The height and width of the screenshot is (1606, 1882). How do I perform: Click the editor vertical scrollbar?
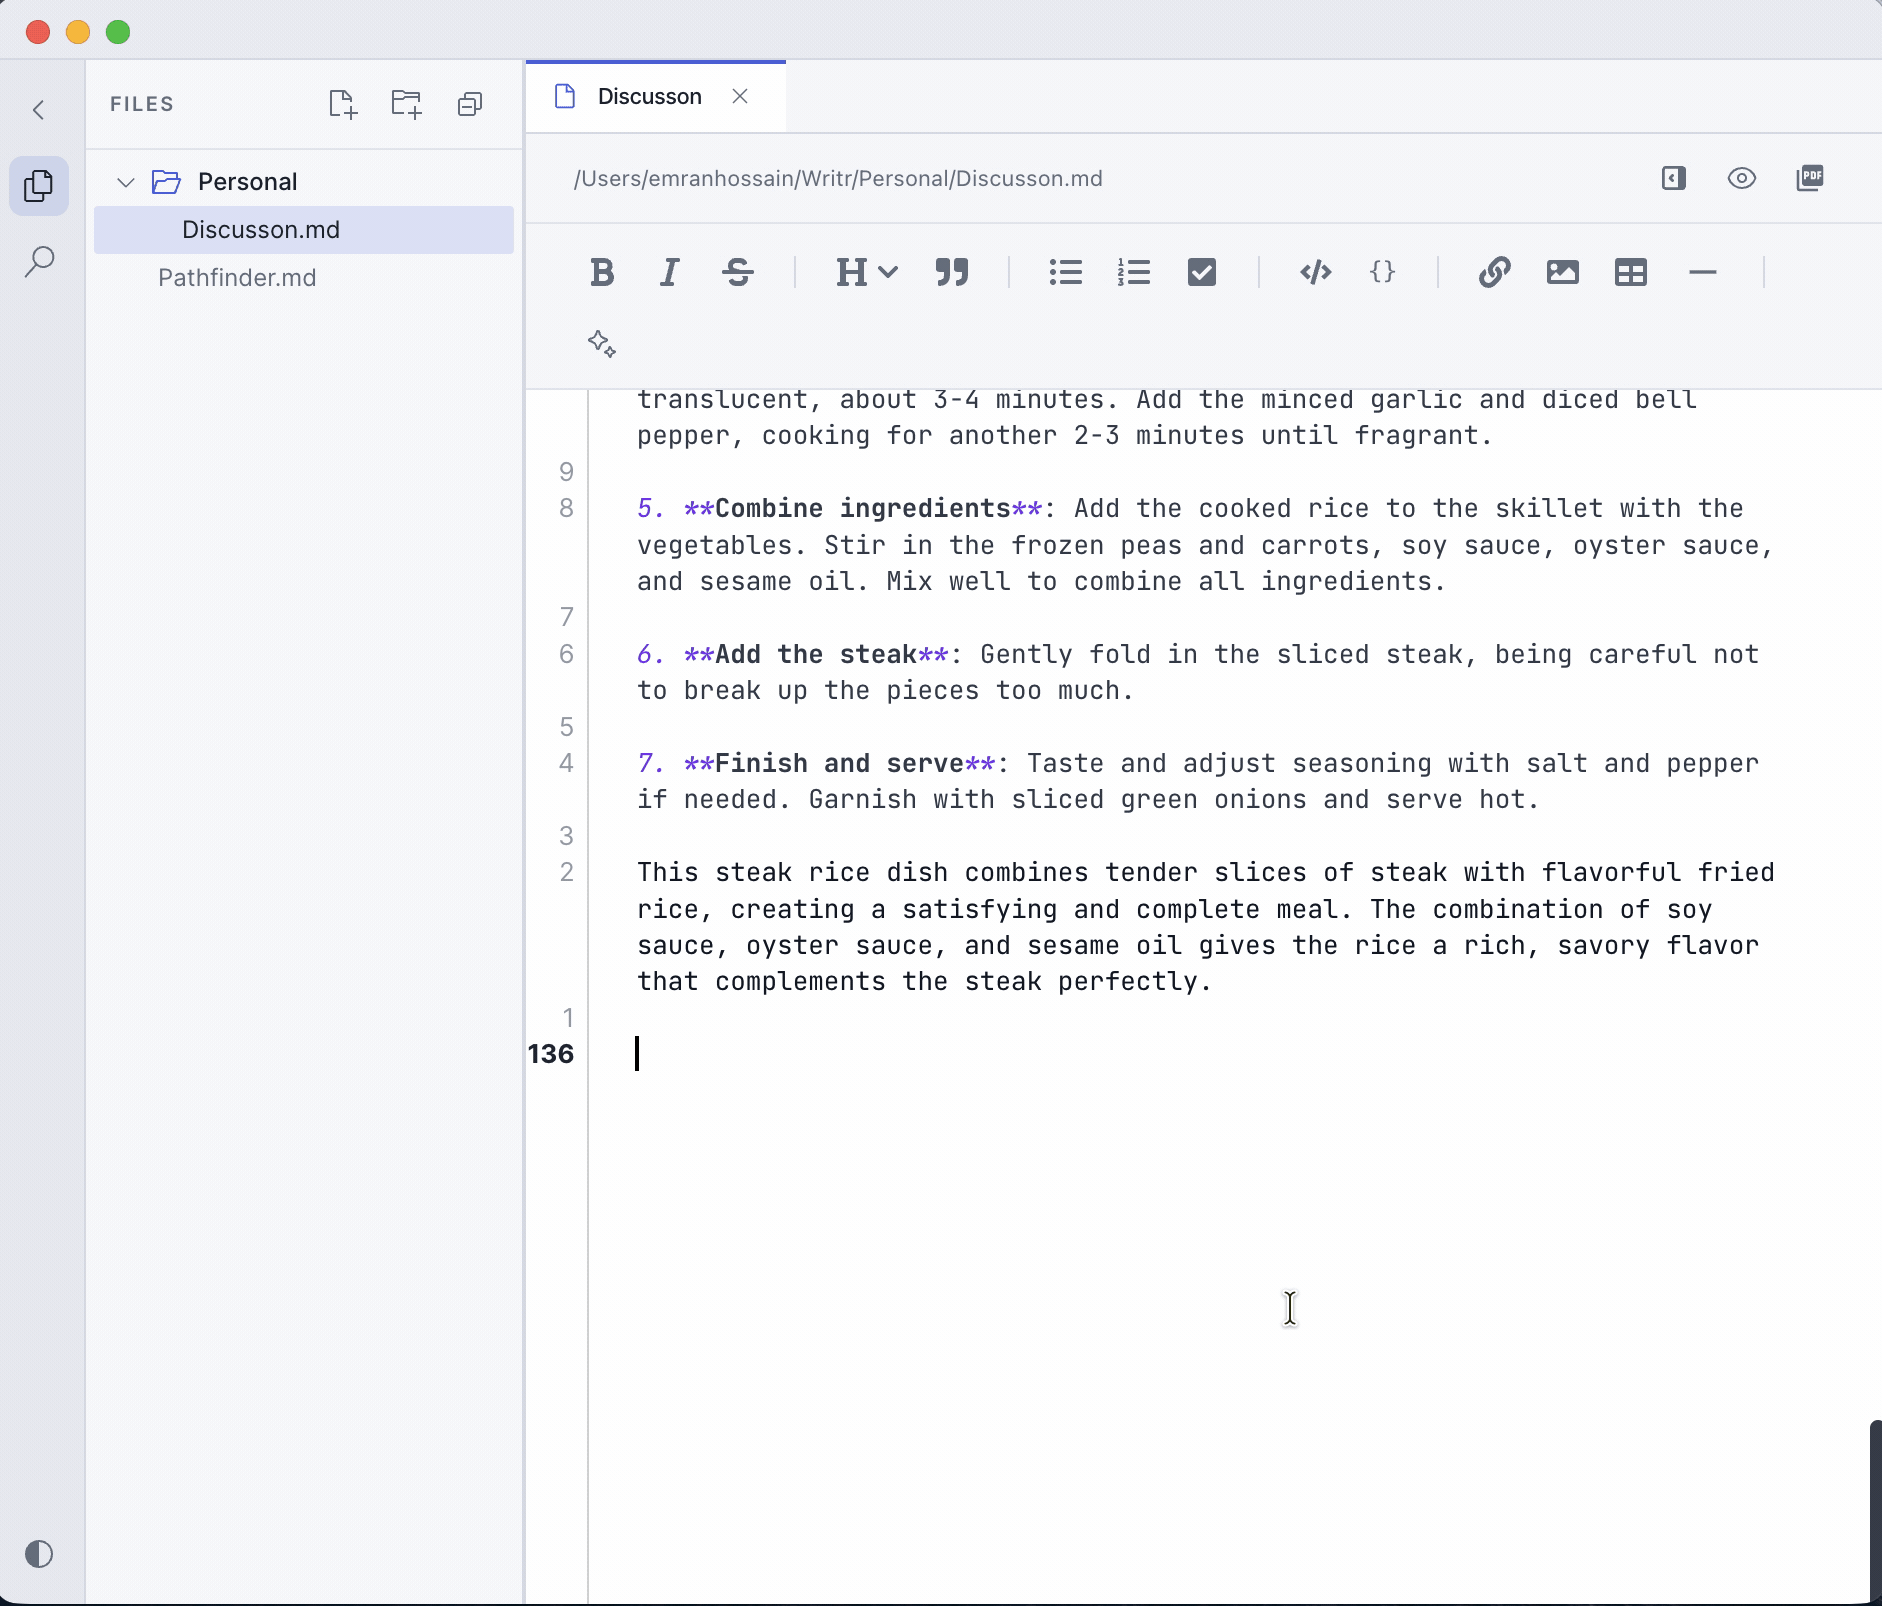[x=1875, y=1510]
